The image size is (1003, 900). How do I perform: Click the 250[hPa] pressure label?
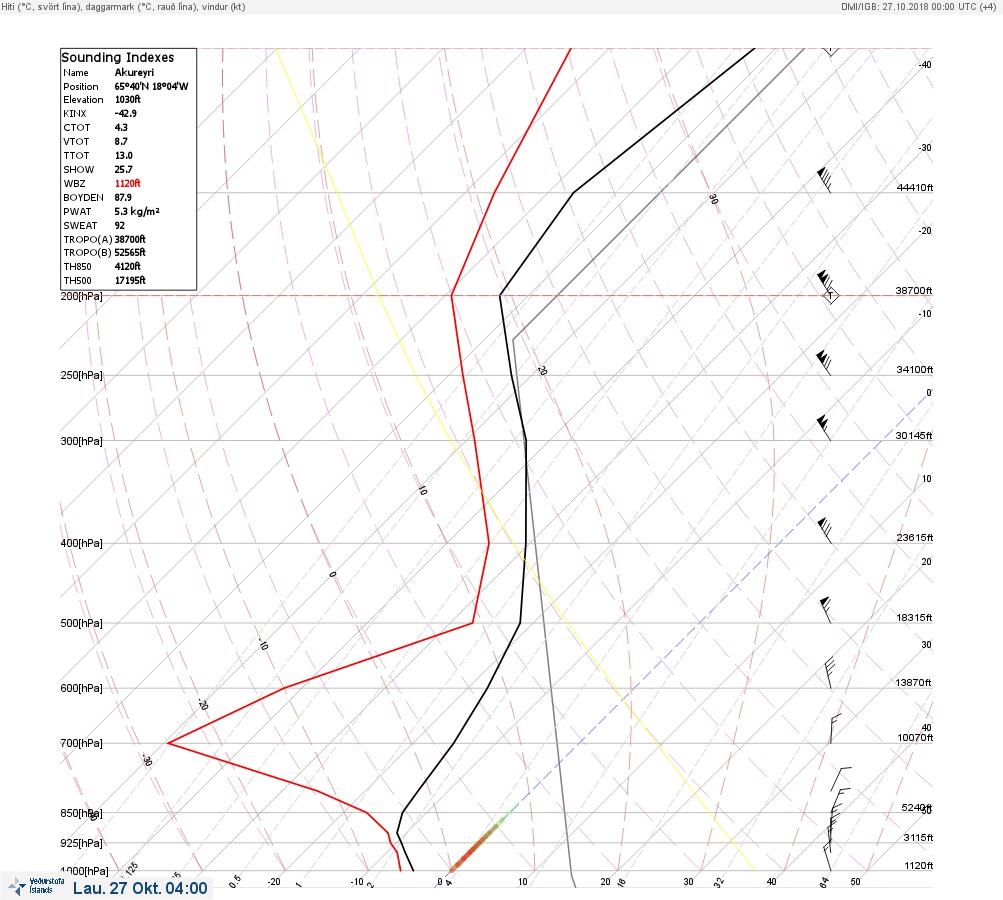(x=81, y=375)
